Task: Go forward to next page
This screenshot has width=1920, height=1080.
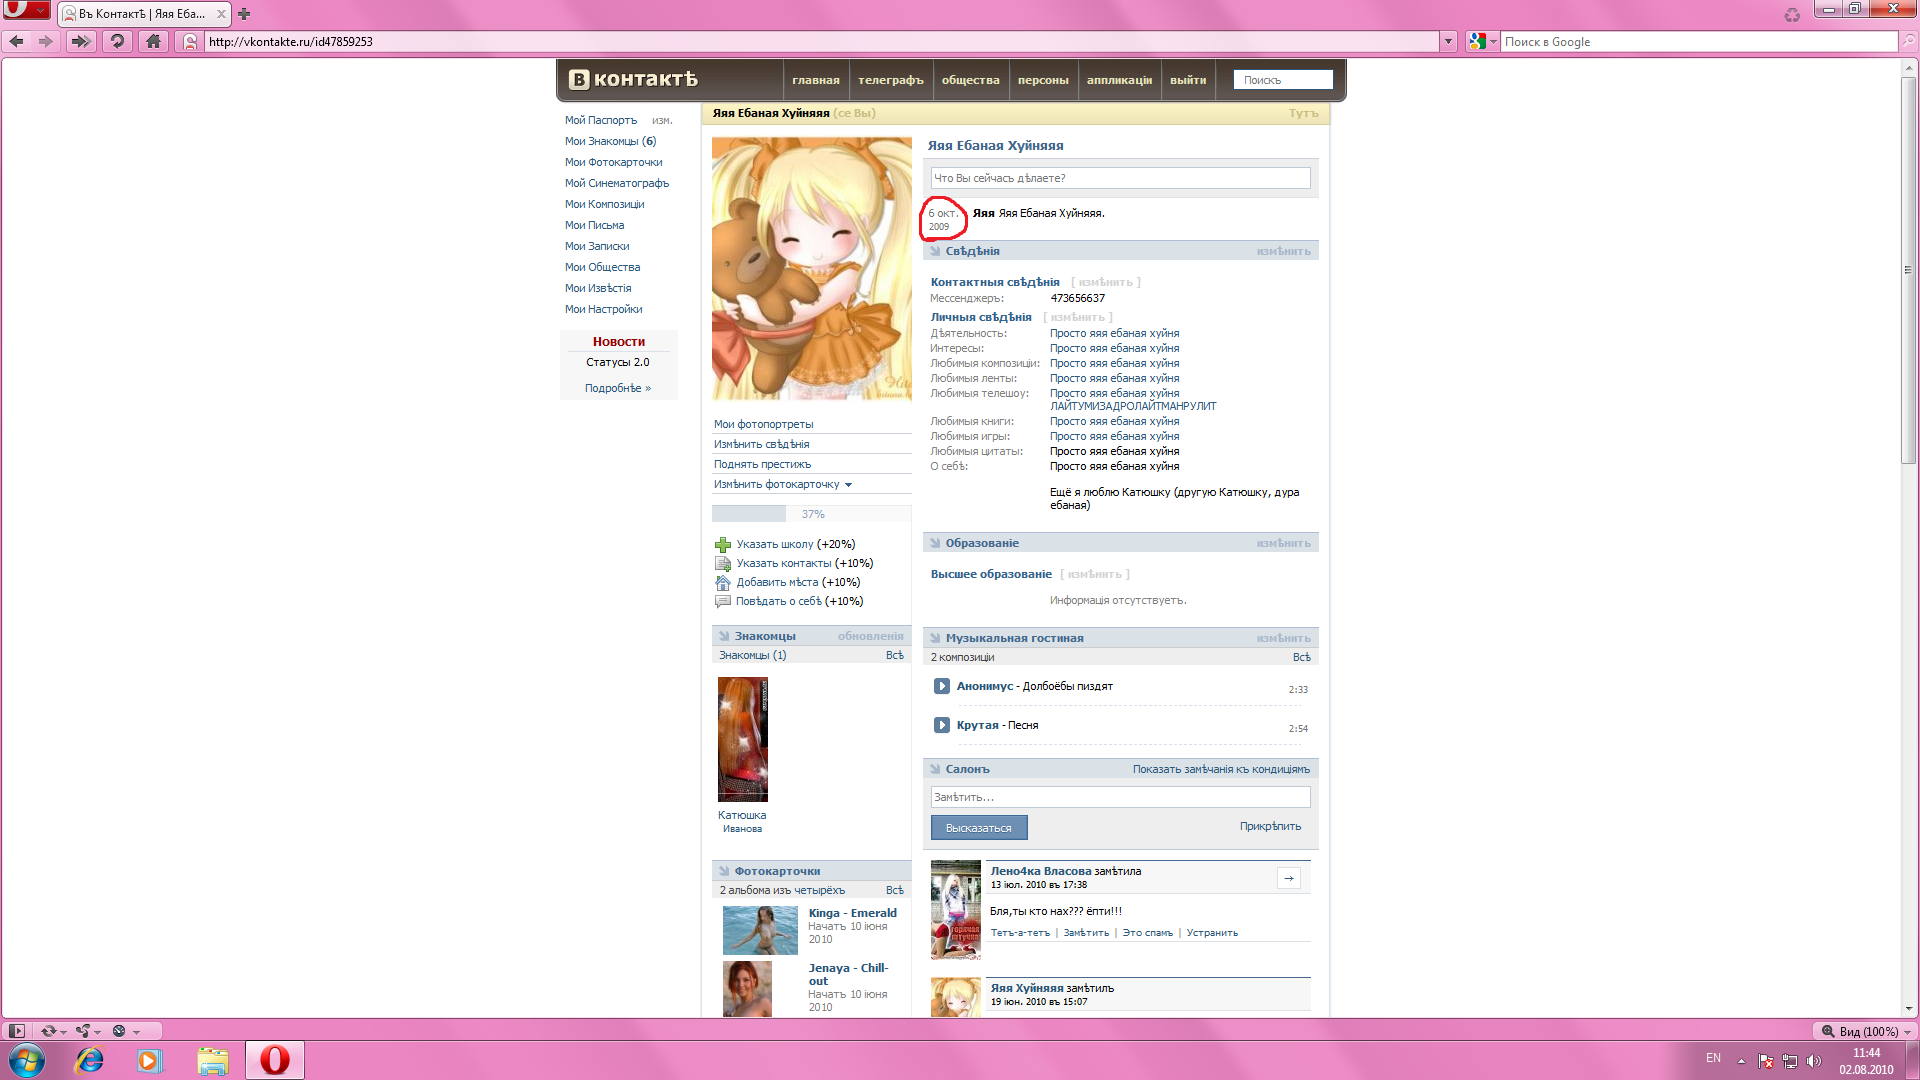Action: [46, 41]
